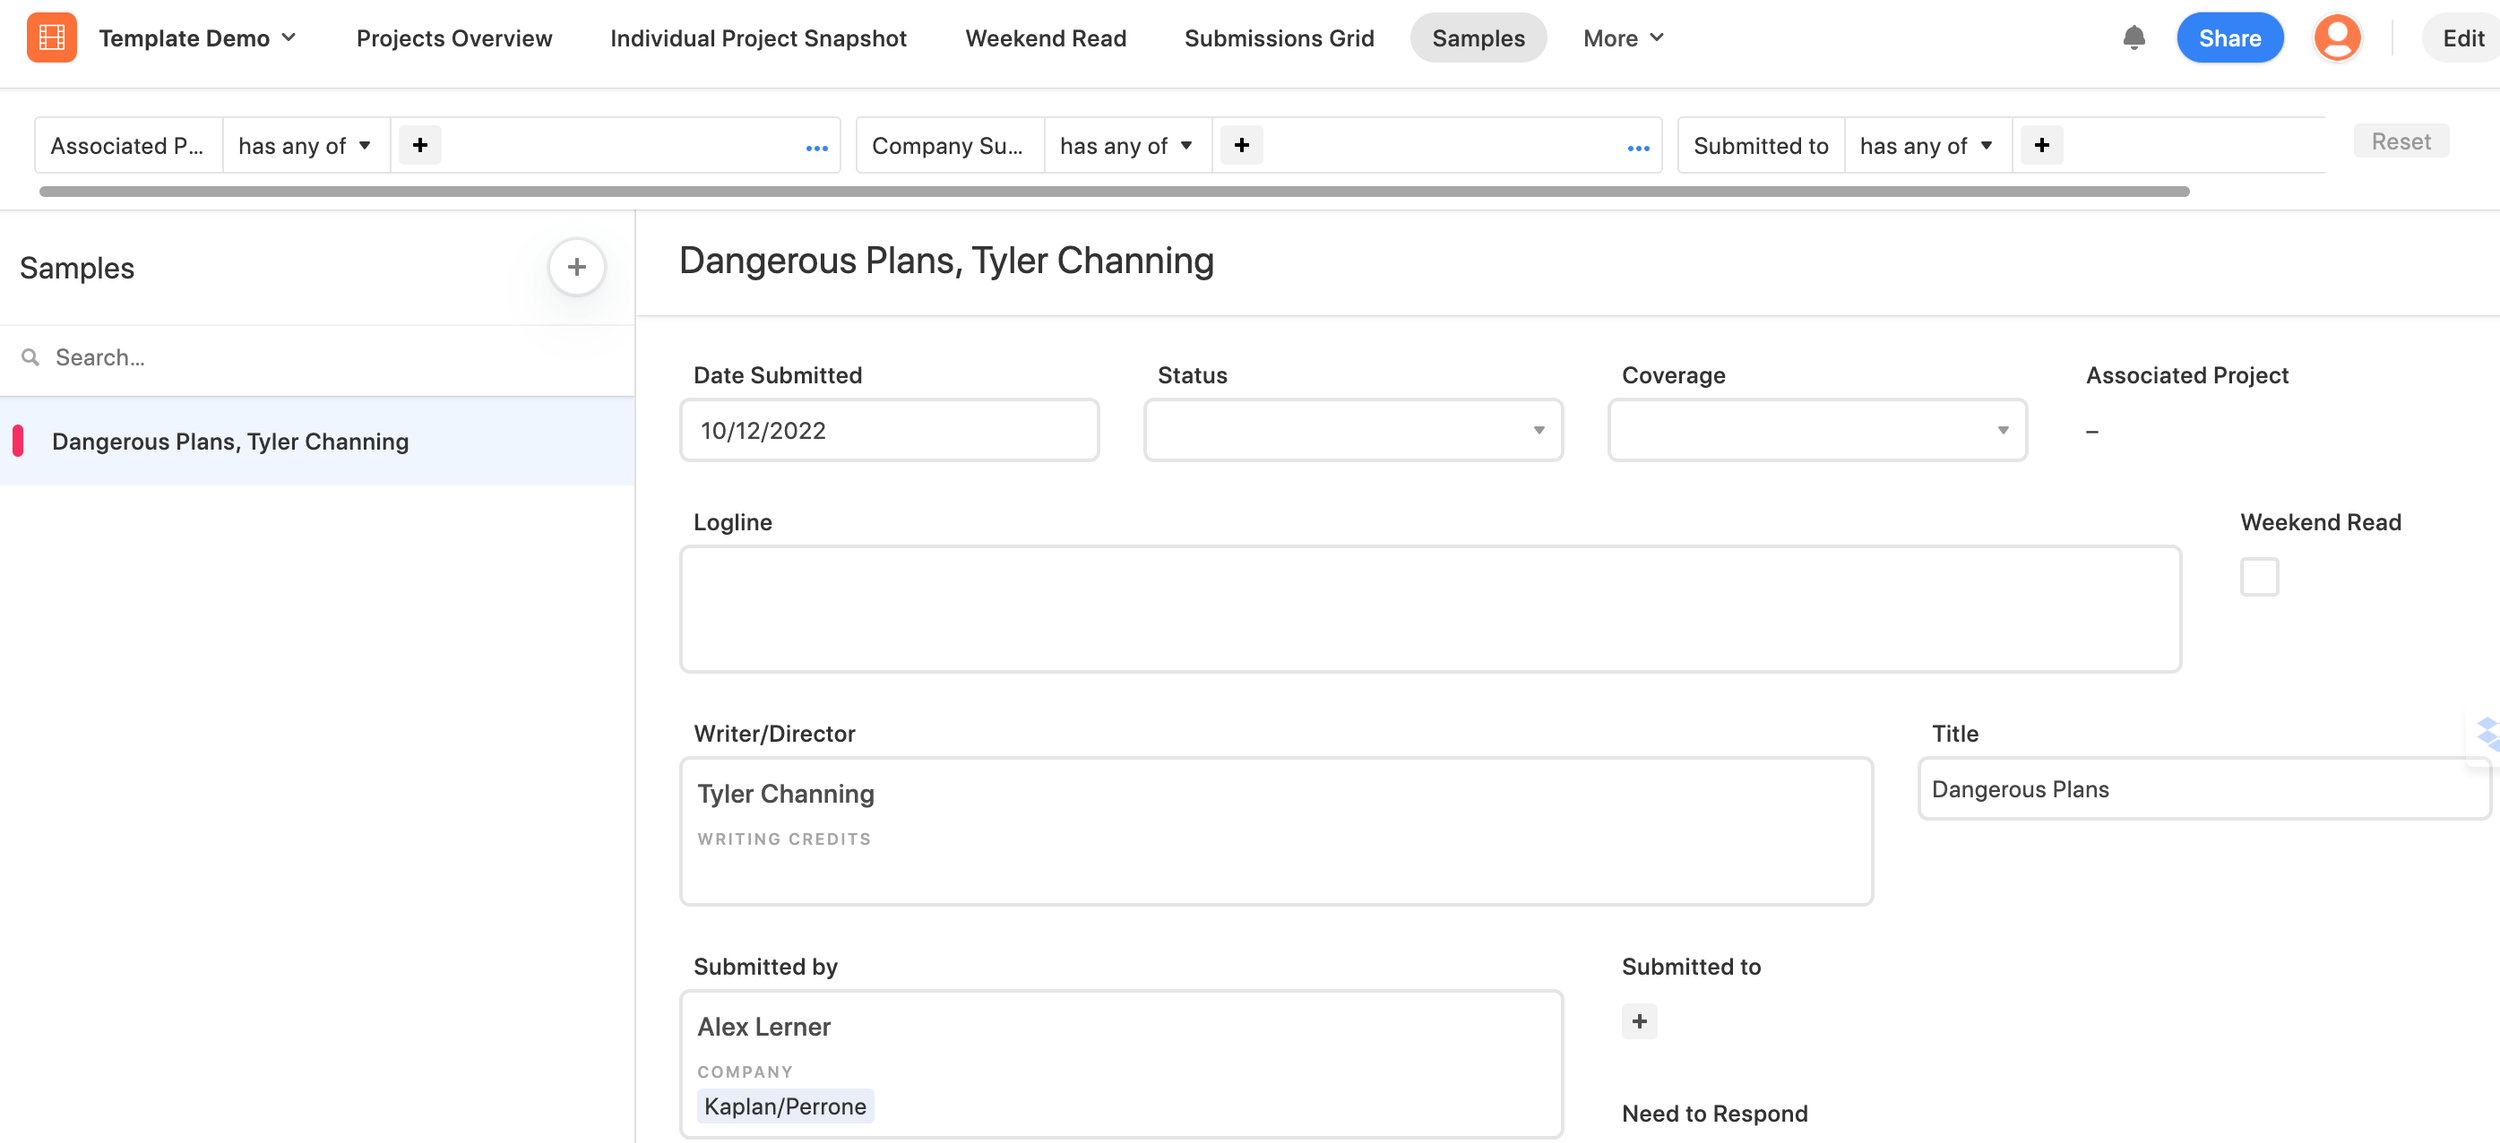This screenshot has width=2500, height=1143.
Task: Add value to Associated Project filter
Action: click(420, 146)
